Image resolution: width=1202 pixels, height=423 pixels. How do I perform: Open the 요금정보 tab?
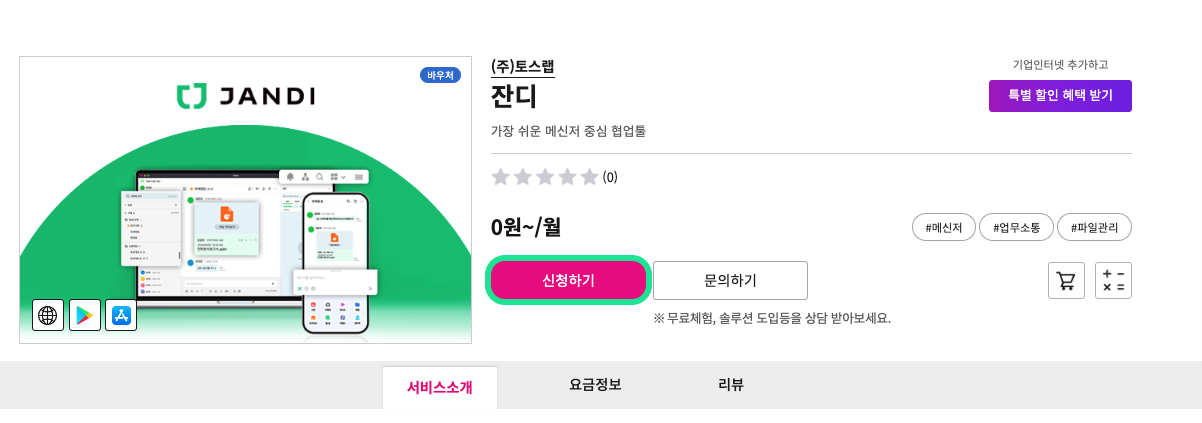coord(595,384)
